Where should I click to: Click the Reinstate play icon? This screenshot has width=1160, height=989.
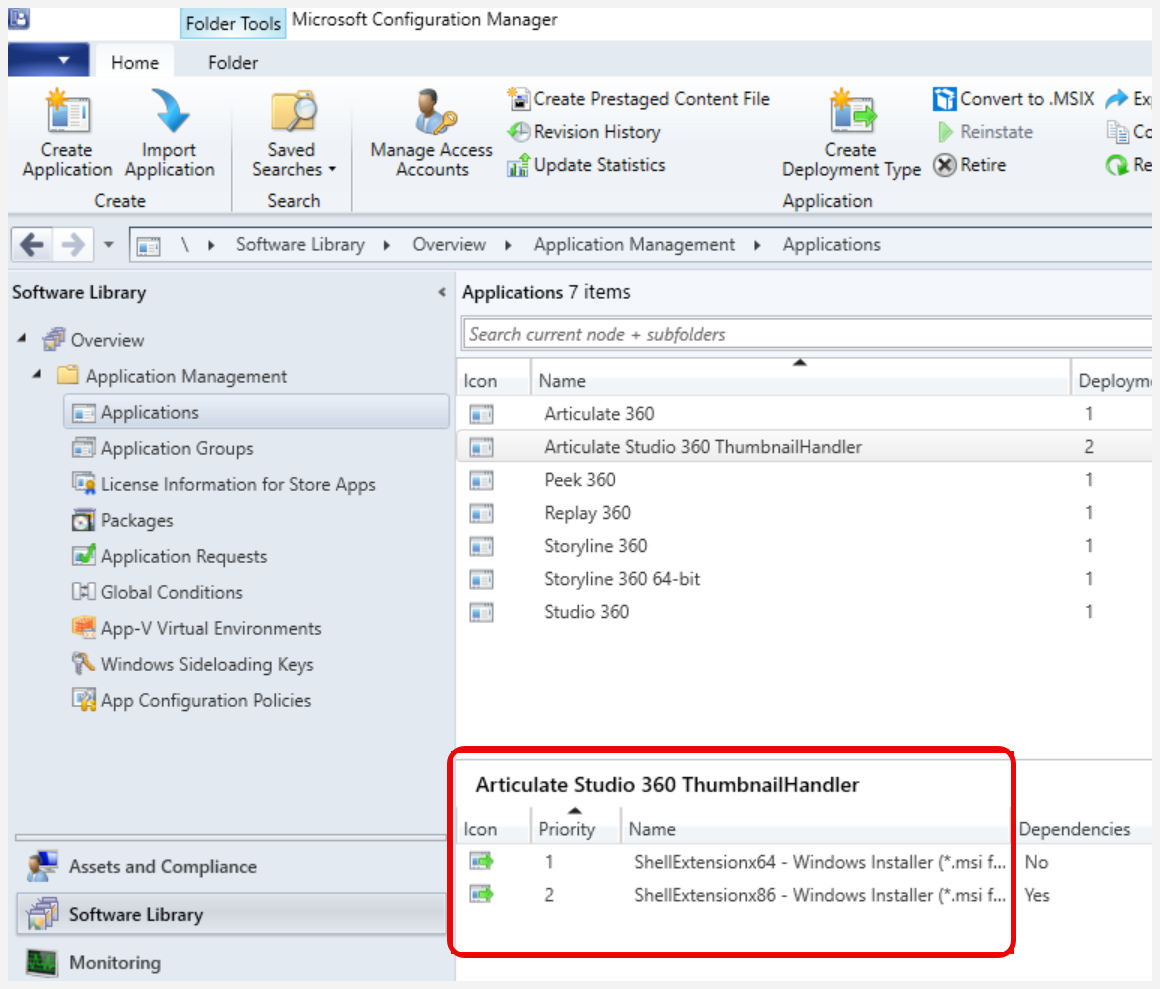945,132
